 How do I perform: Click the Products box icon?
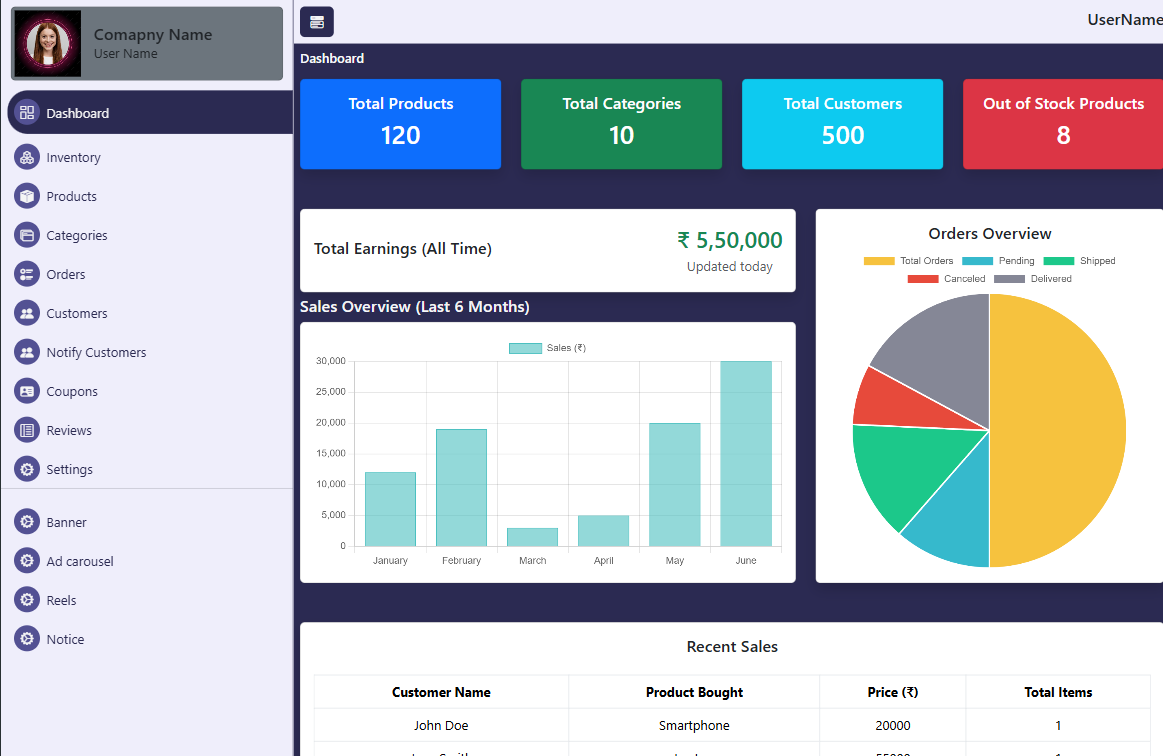[x=27, y=196]
